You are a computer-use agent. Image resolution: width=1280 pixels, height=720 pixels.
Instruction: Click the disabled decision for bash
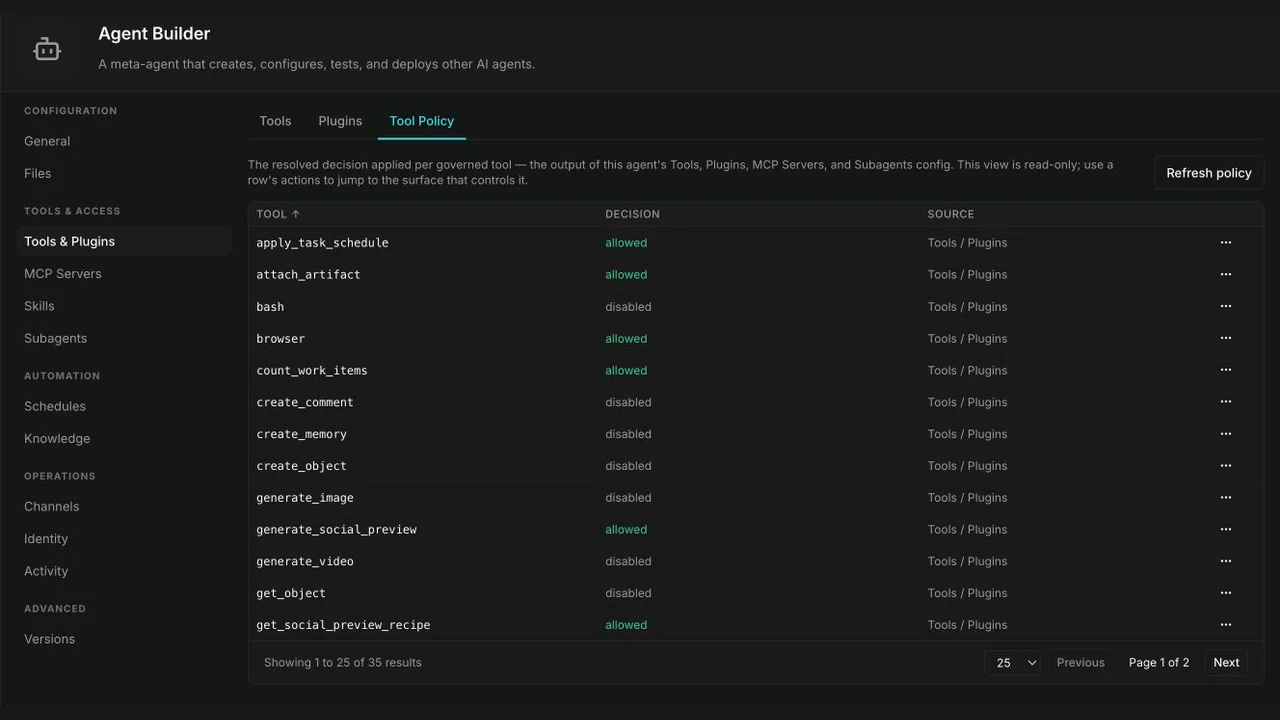(628, 307)
